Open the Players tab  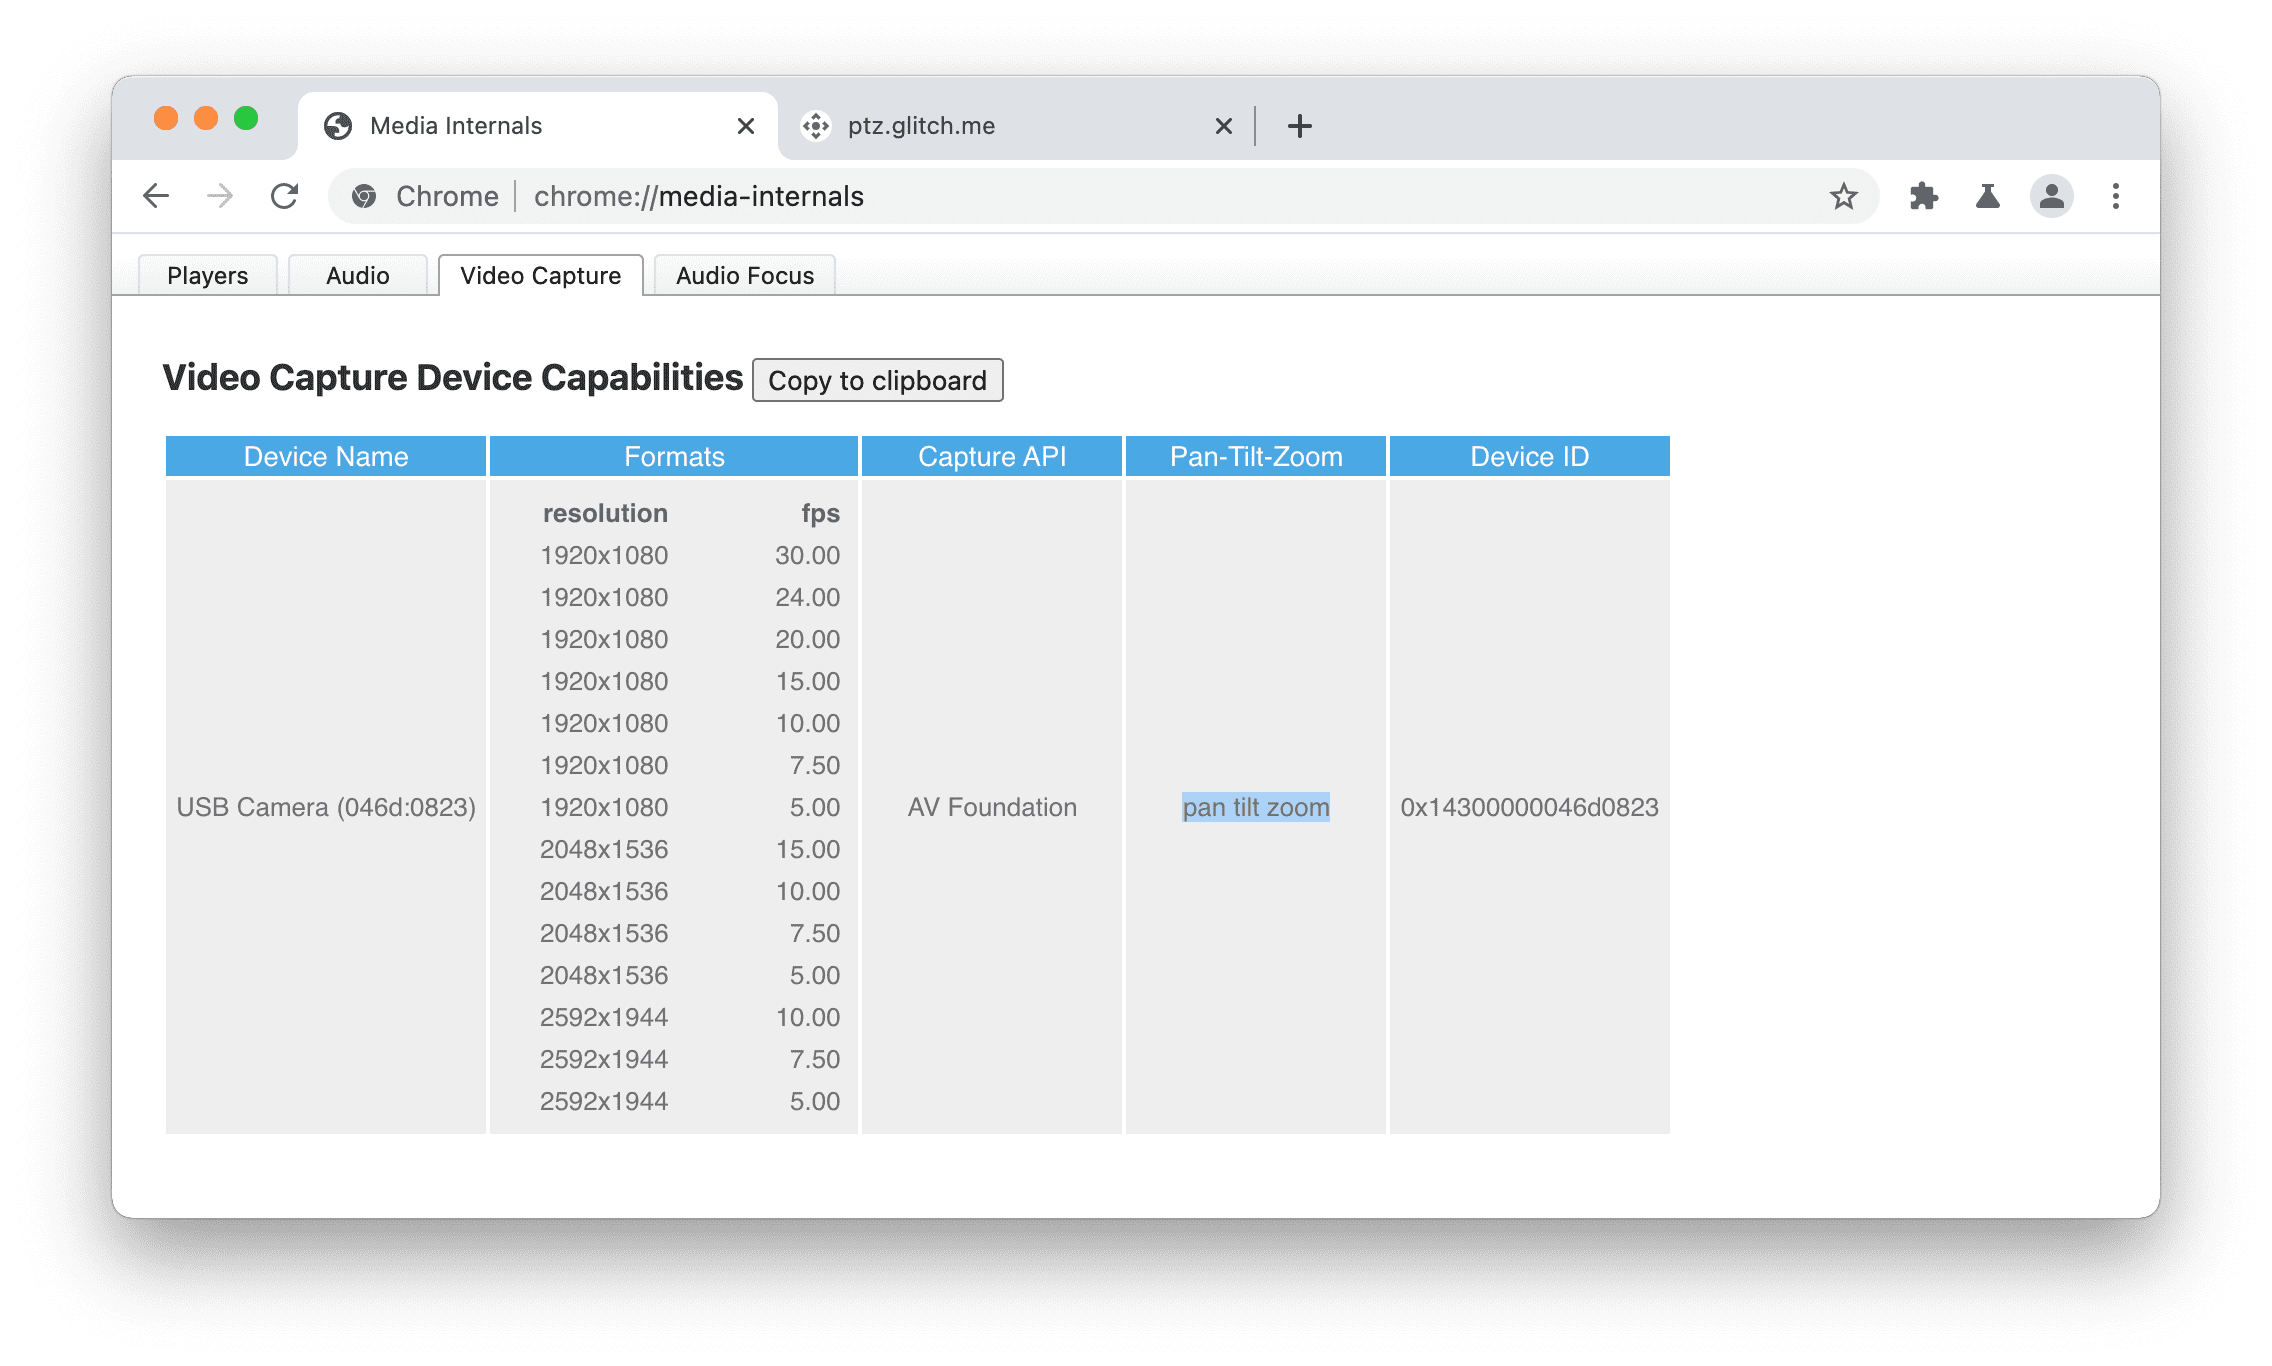206,274
